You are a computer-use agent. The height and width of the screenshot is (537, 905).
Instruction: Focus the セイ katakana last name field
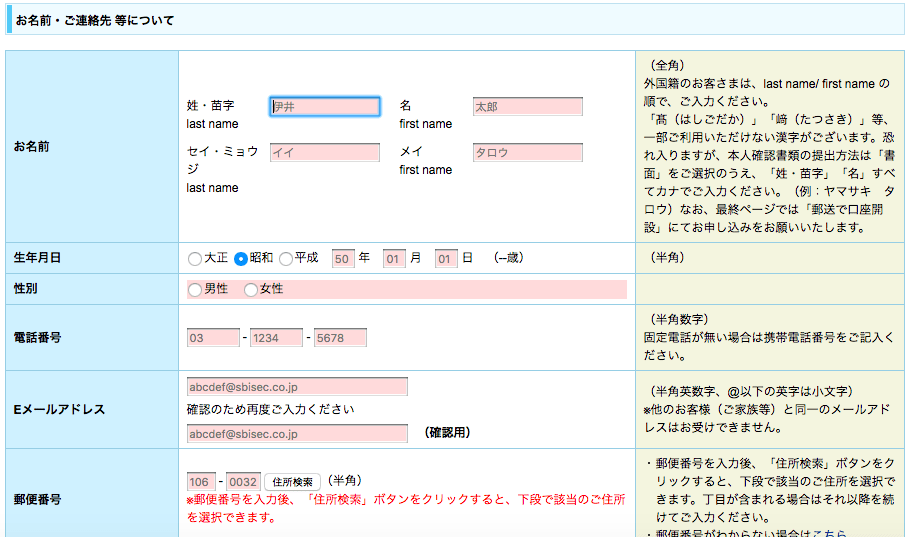tap(324, 152)
